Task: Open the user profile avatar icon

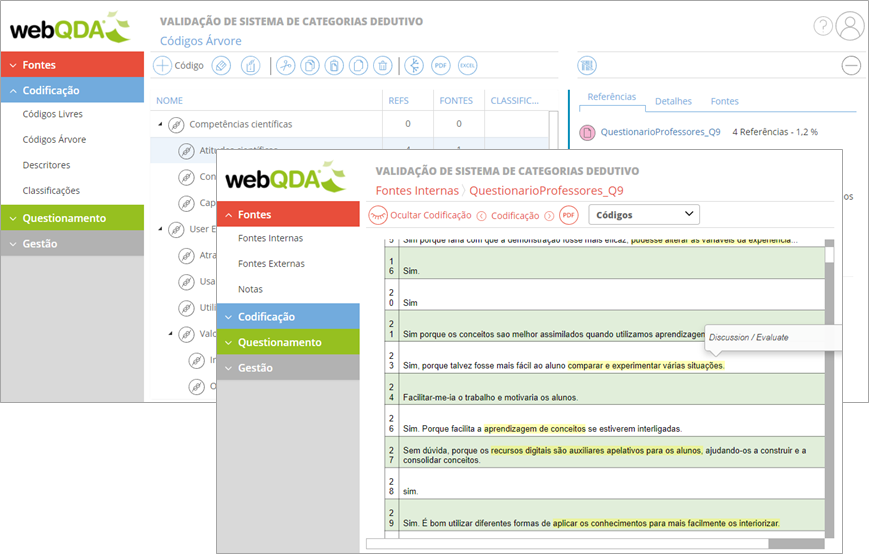Action: 850,25
